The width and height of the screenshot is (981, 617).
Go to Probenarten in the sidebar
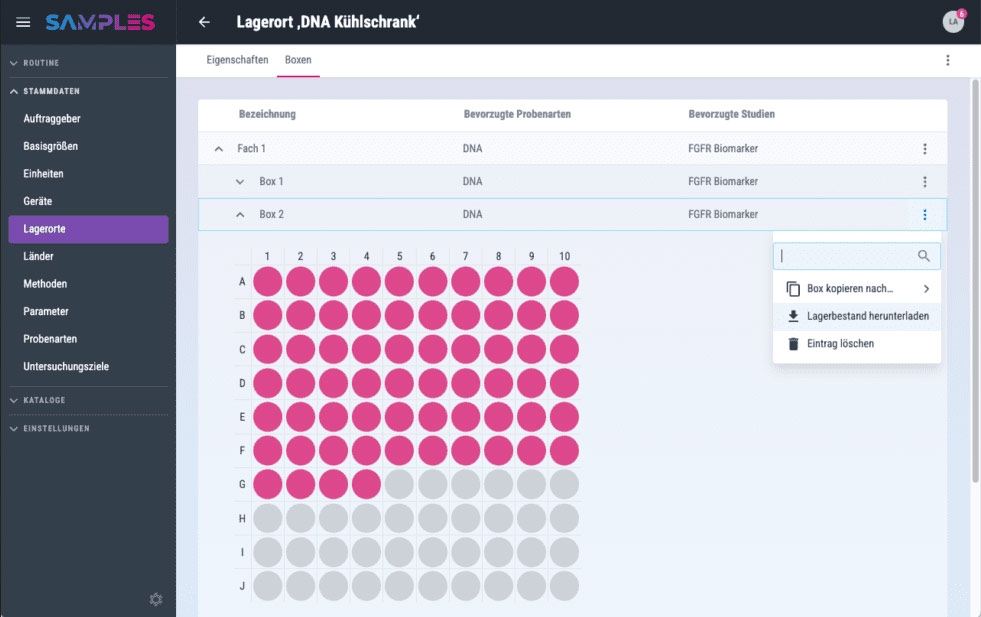50,339
